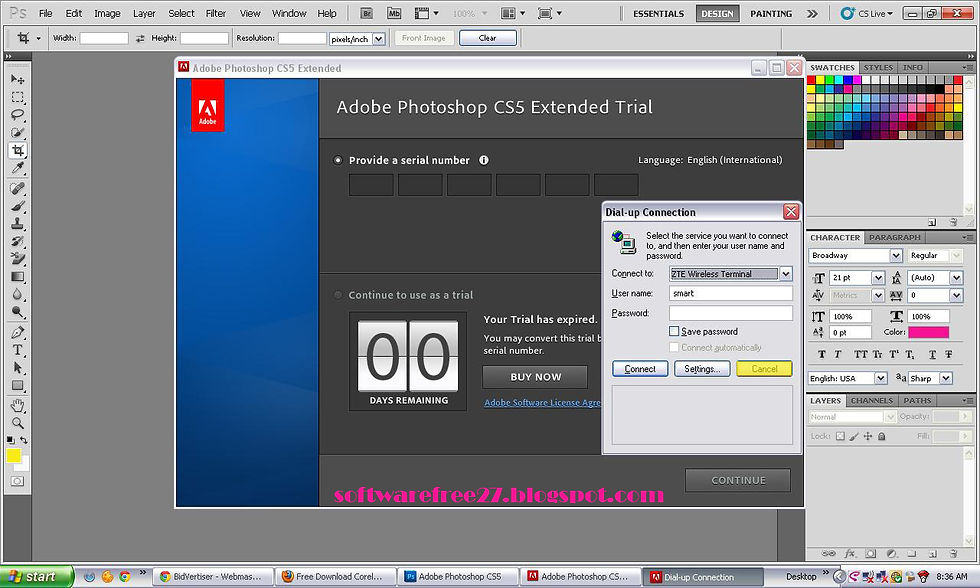Select the Rectangle shape tool
This screenshot has width=980, height=588.
point(18,386)
